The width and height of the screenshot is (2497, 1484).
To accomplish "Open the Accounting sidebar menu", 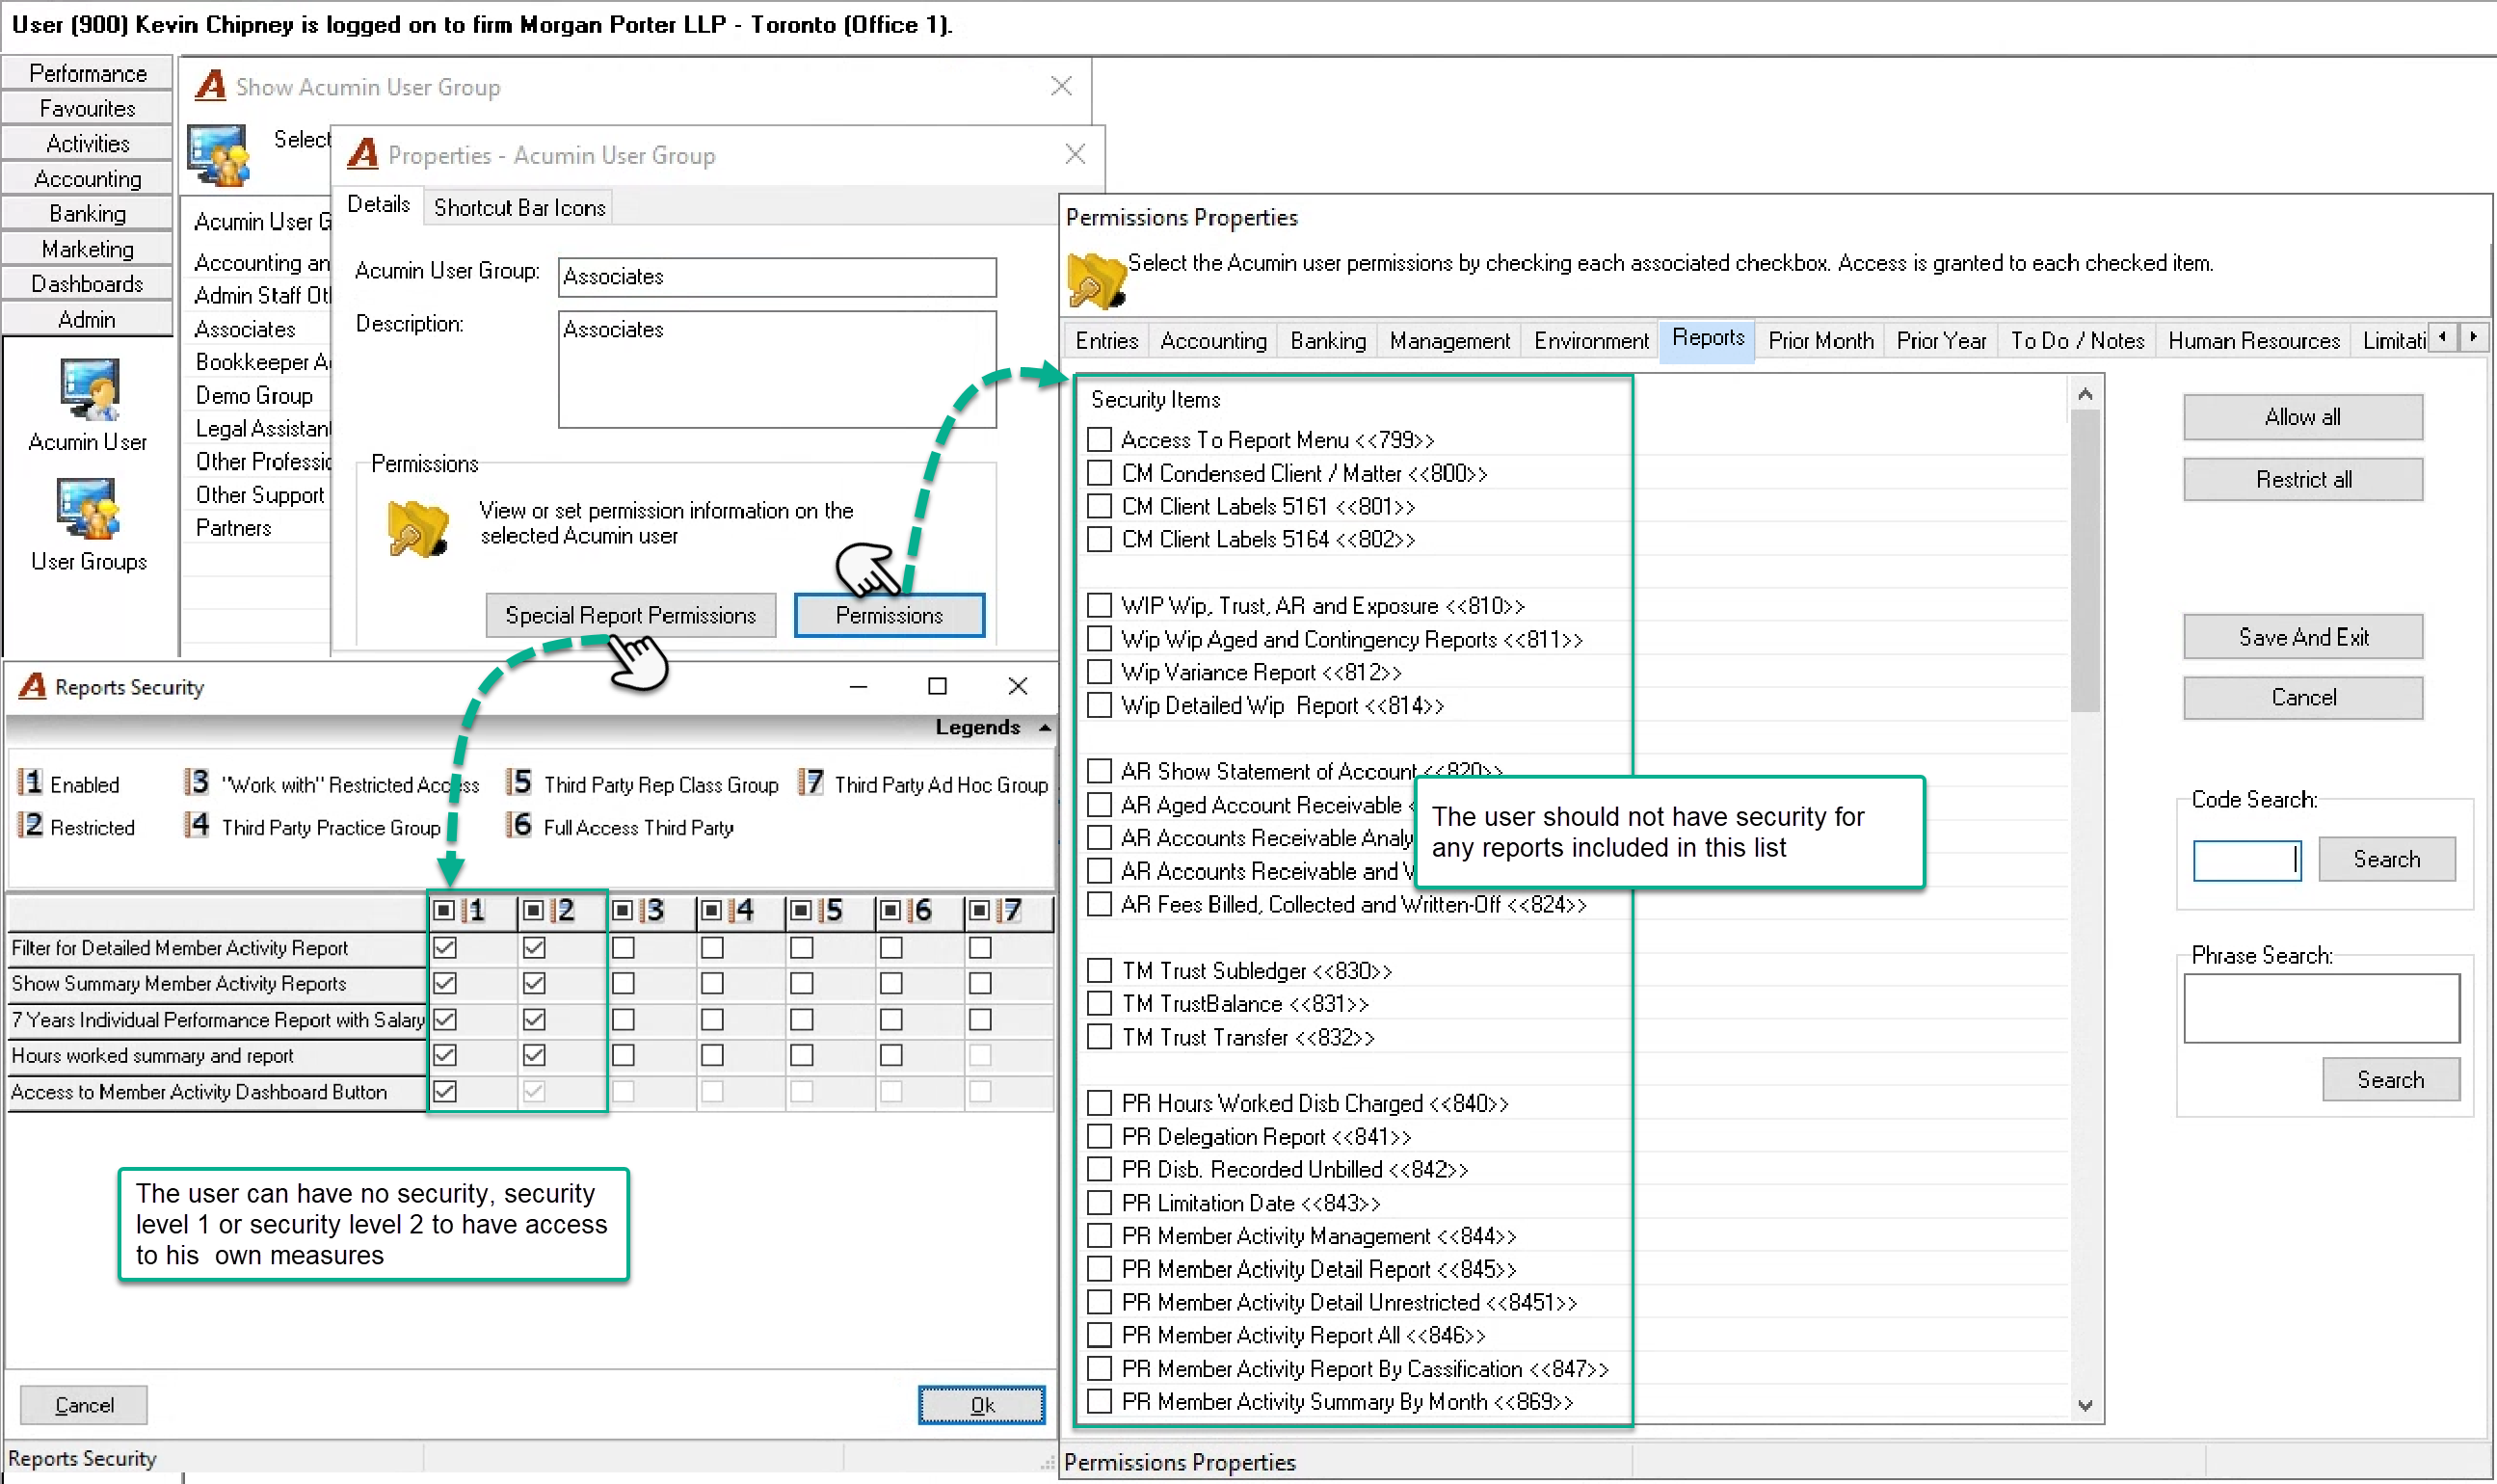I will [88, 179].
